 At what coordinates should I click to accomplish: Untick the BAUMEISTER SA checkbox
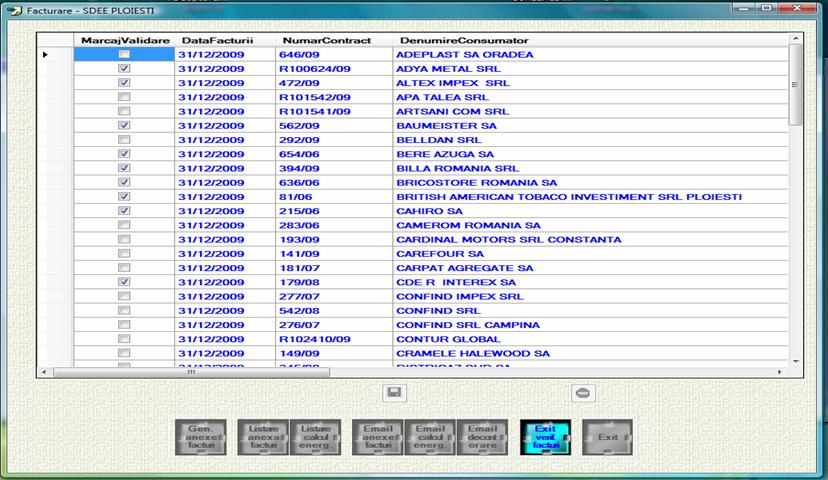tap(124, 125)
